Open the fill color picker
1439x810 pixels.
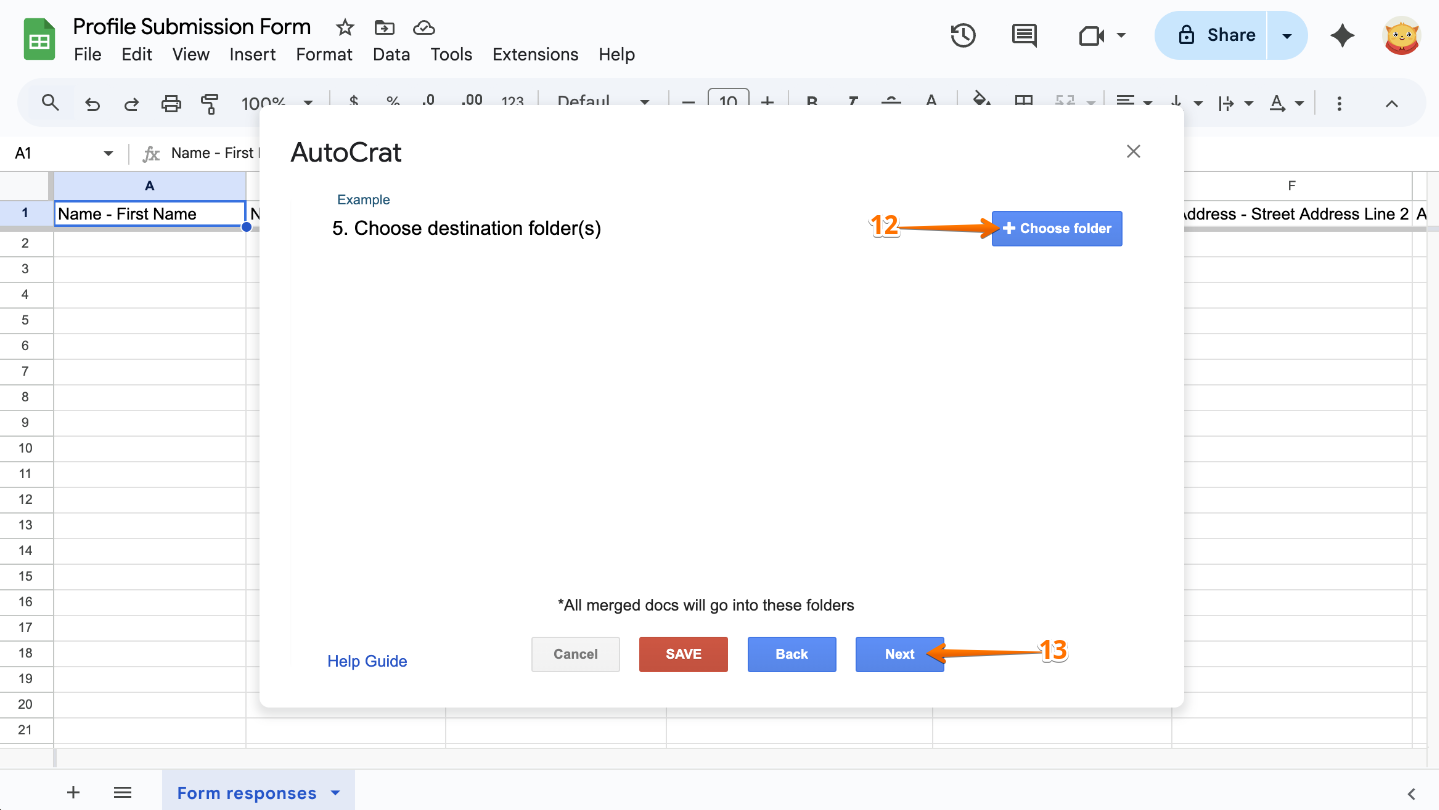981,103
